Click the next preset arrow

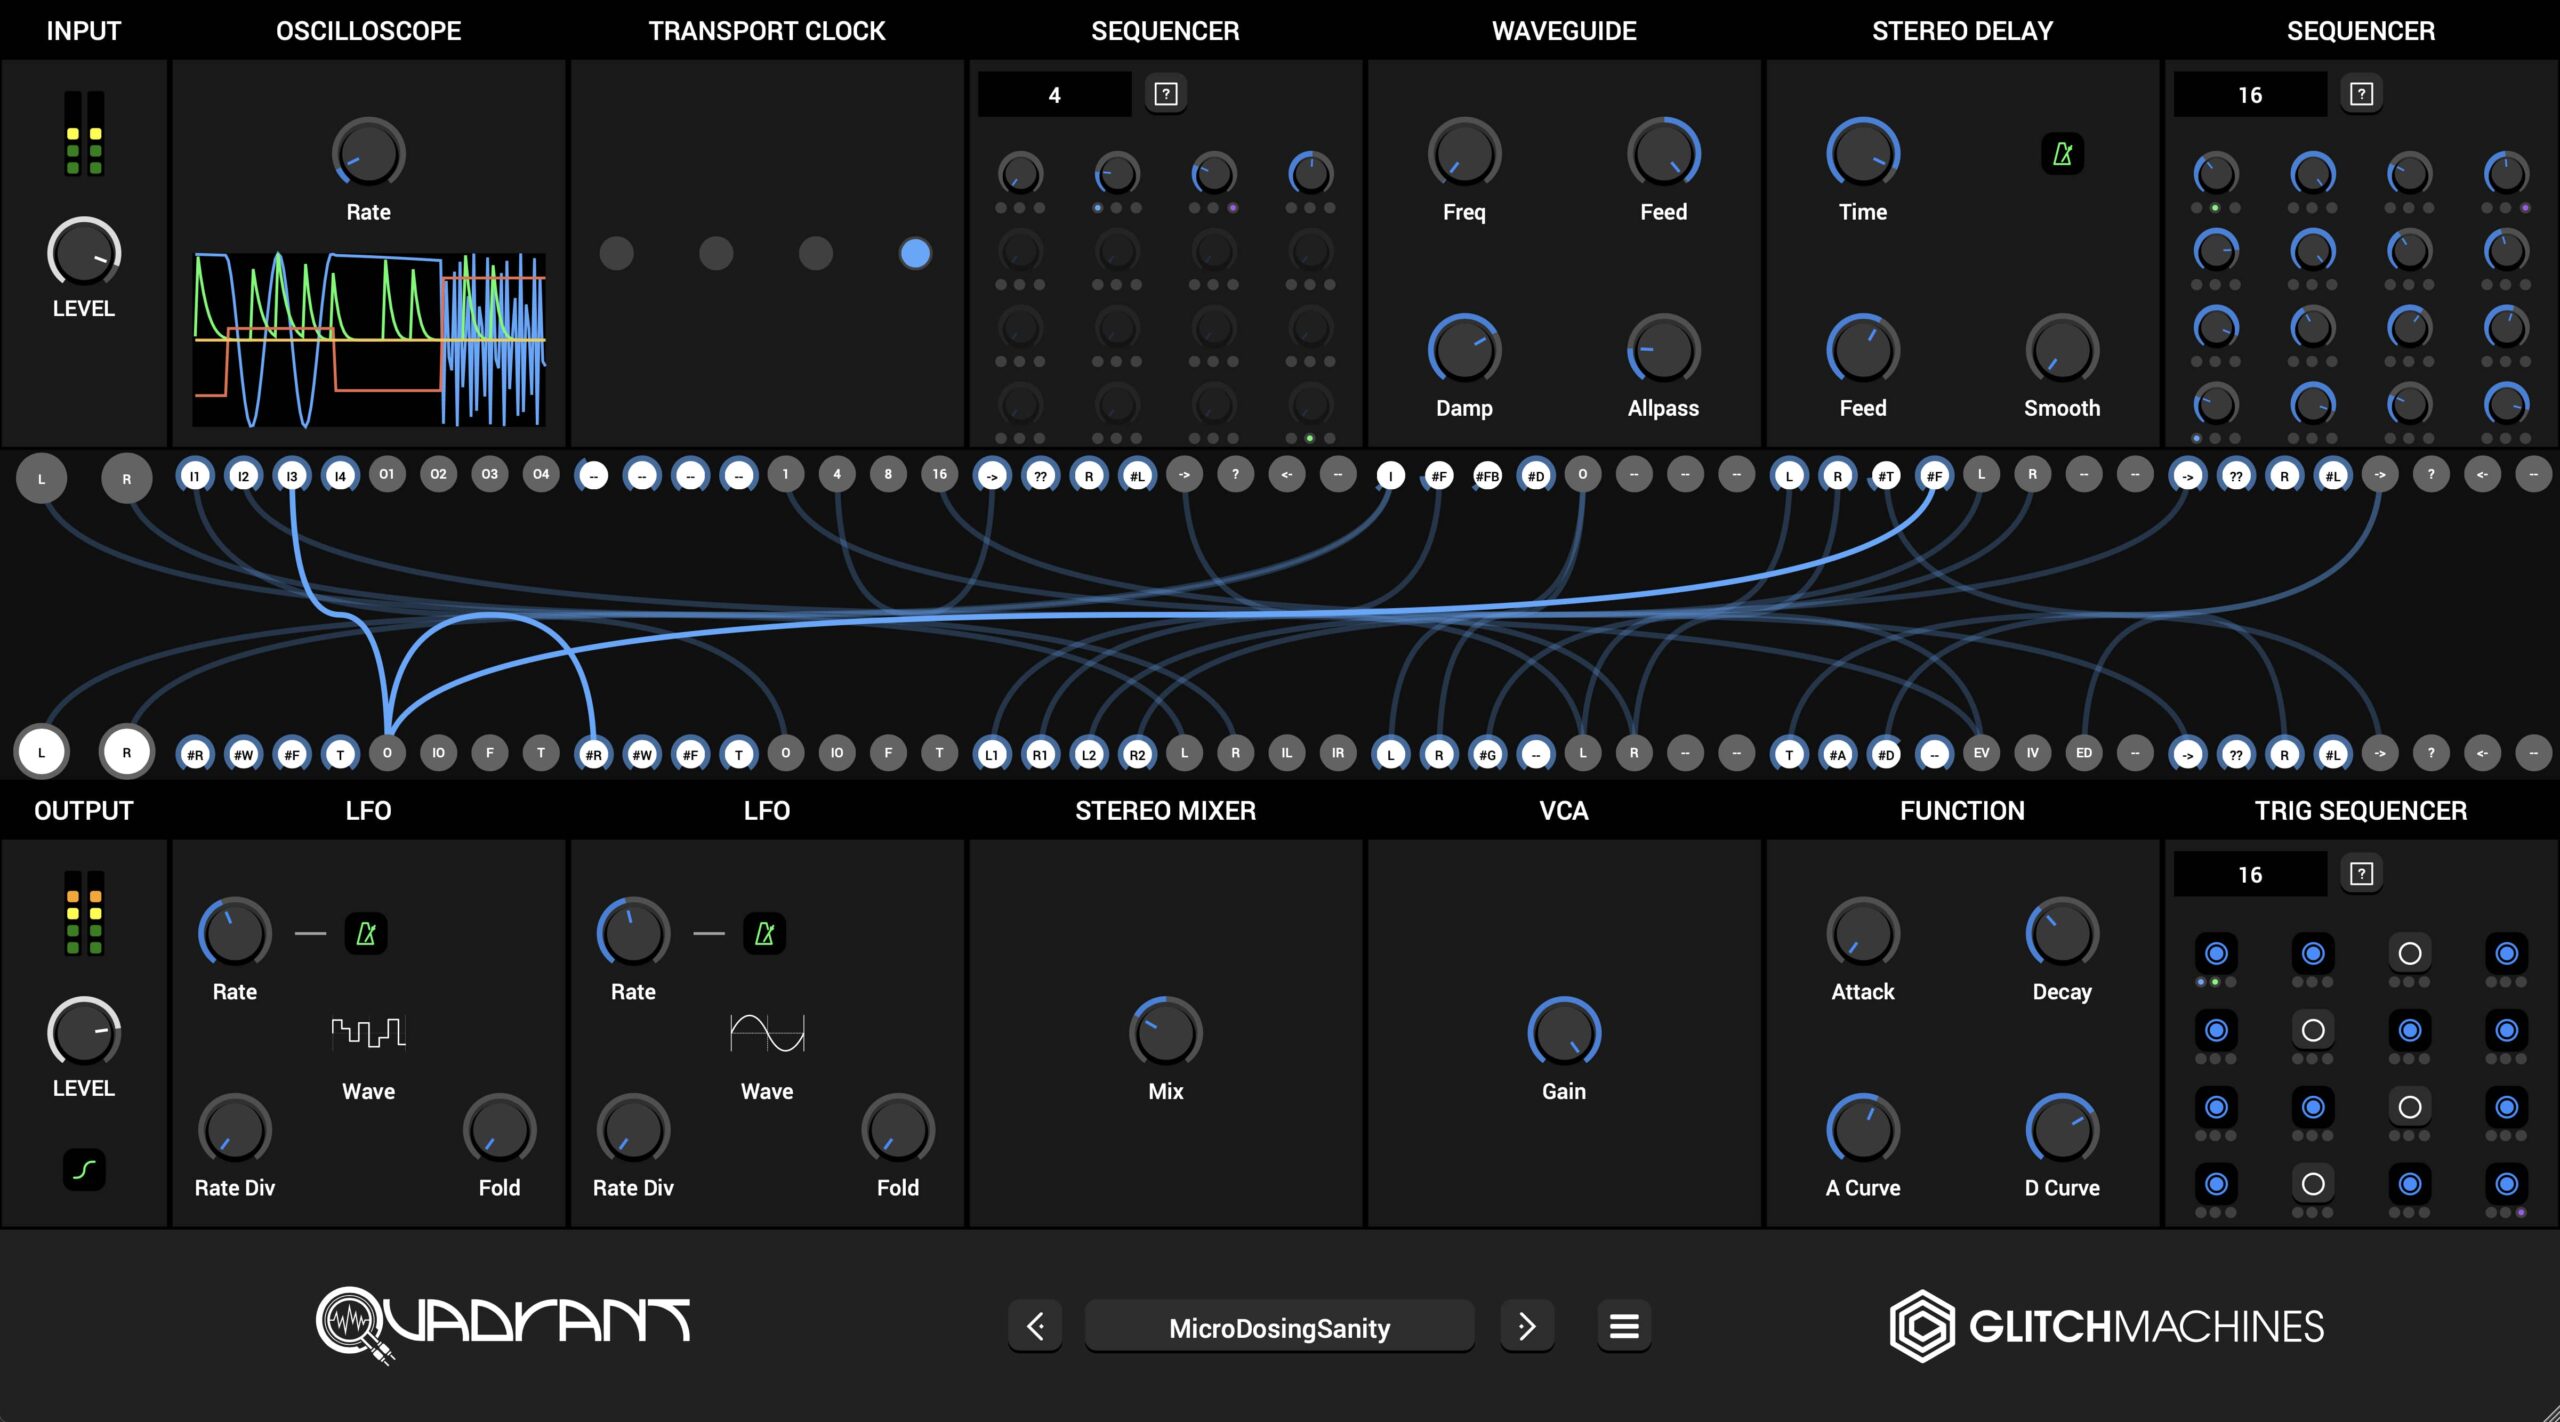tap(1527, 1324)
